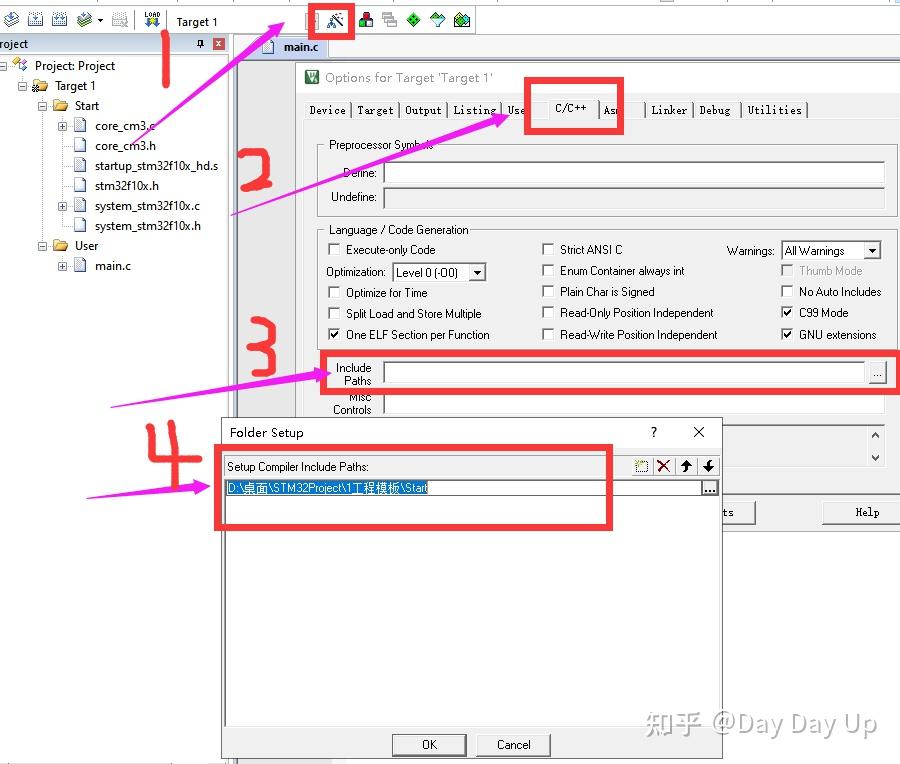This screenshot has height=764, width=900.
Task: Collapse the User folder group
Action: (x=42, y=246)
